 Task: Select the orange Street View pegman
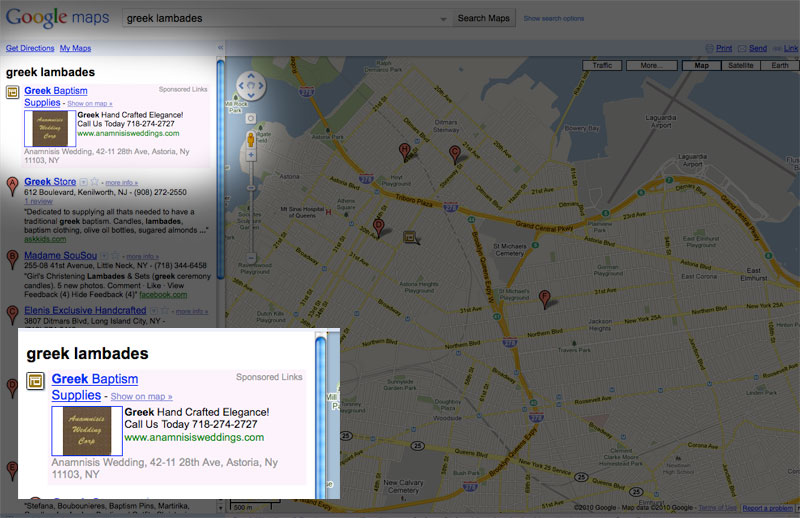point(251,139)
